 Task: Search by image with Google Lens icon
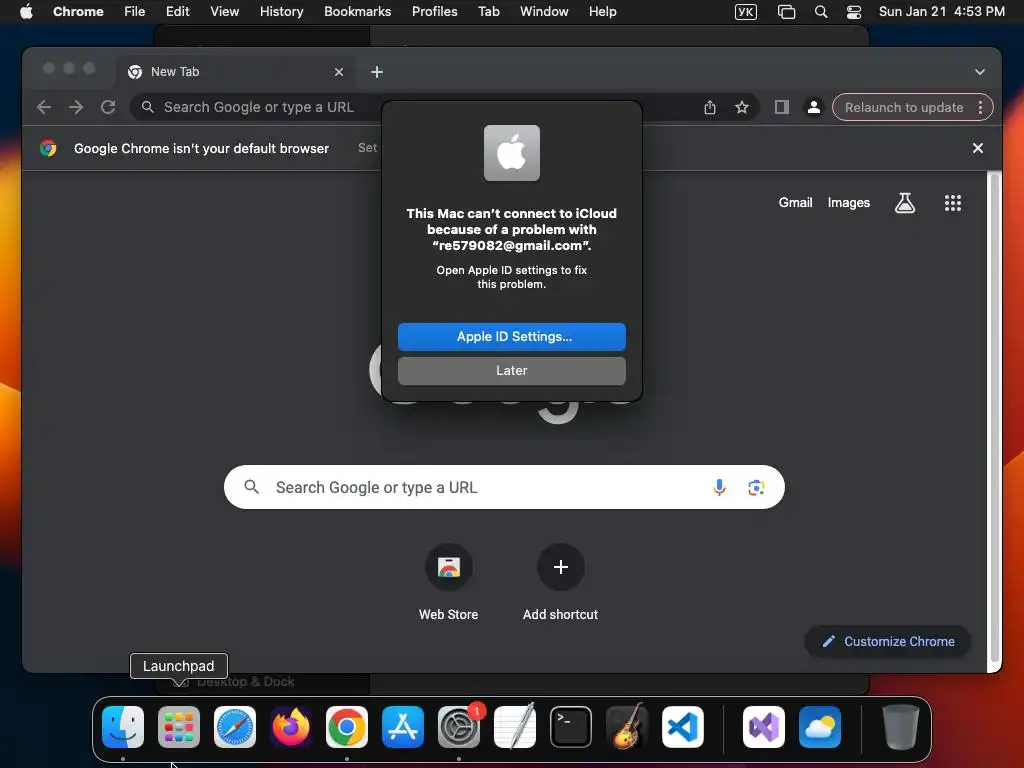pos(756,487)
